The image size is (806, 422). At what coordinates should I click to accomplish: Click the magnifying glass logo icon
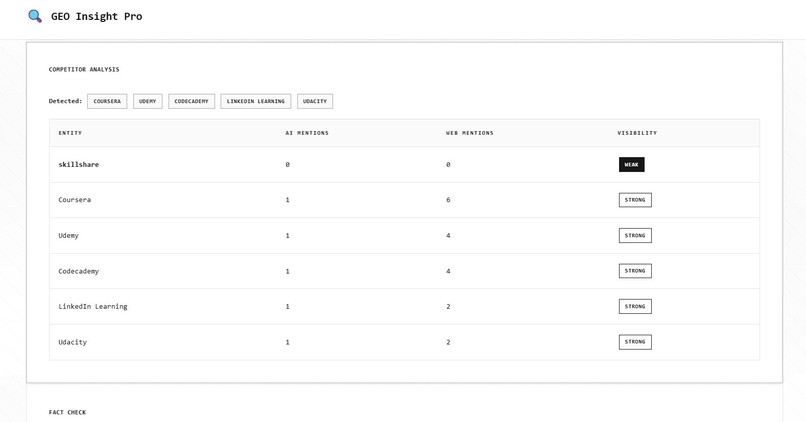(x=35, y=16)
